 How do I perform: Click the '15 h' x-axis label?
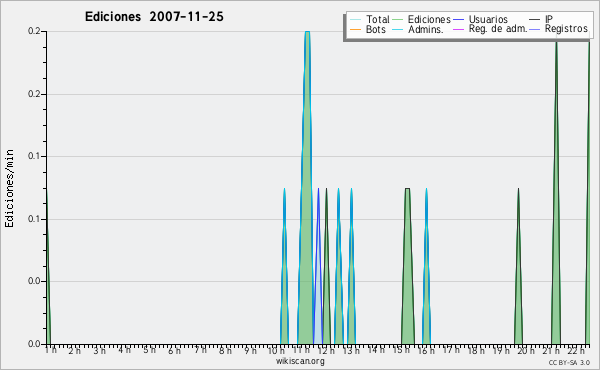coord(401,350)
